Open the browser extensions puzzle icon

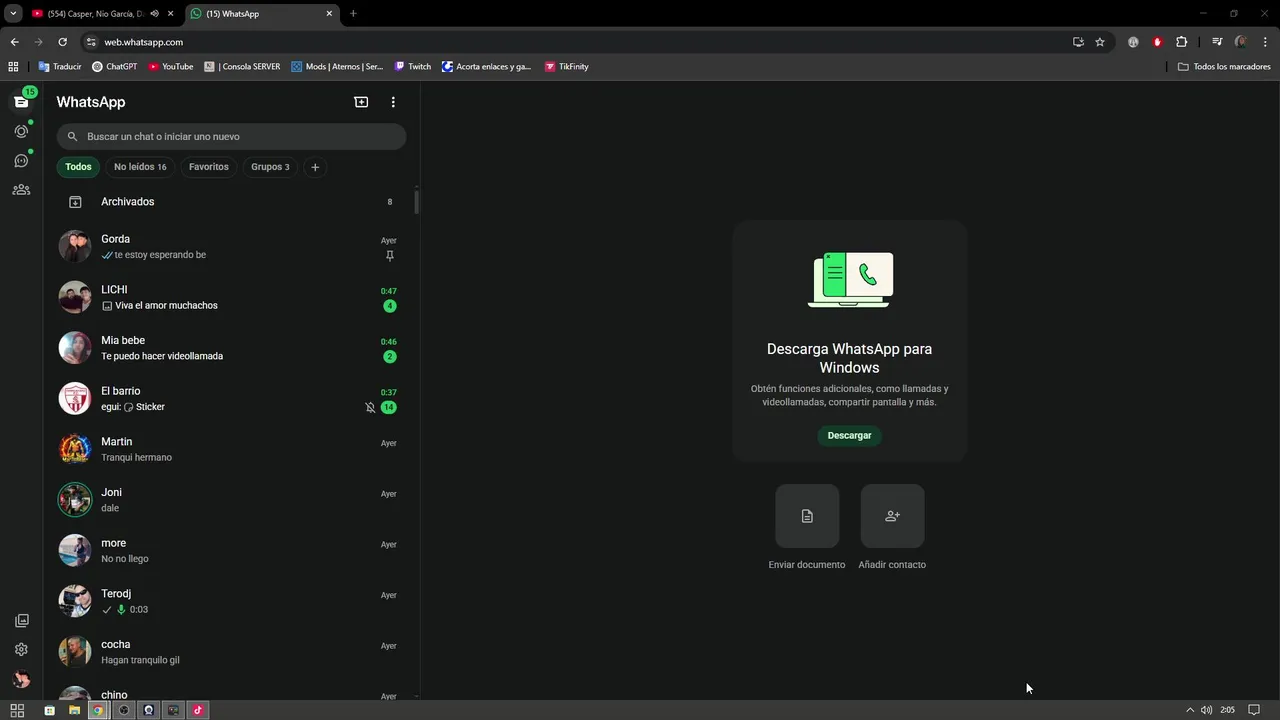(x=1181, y=42)
